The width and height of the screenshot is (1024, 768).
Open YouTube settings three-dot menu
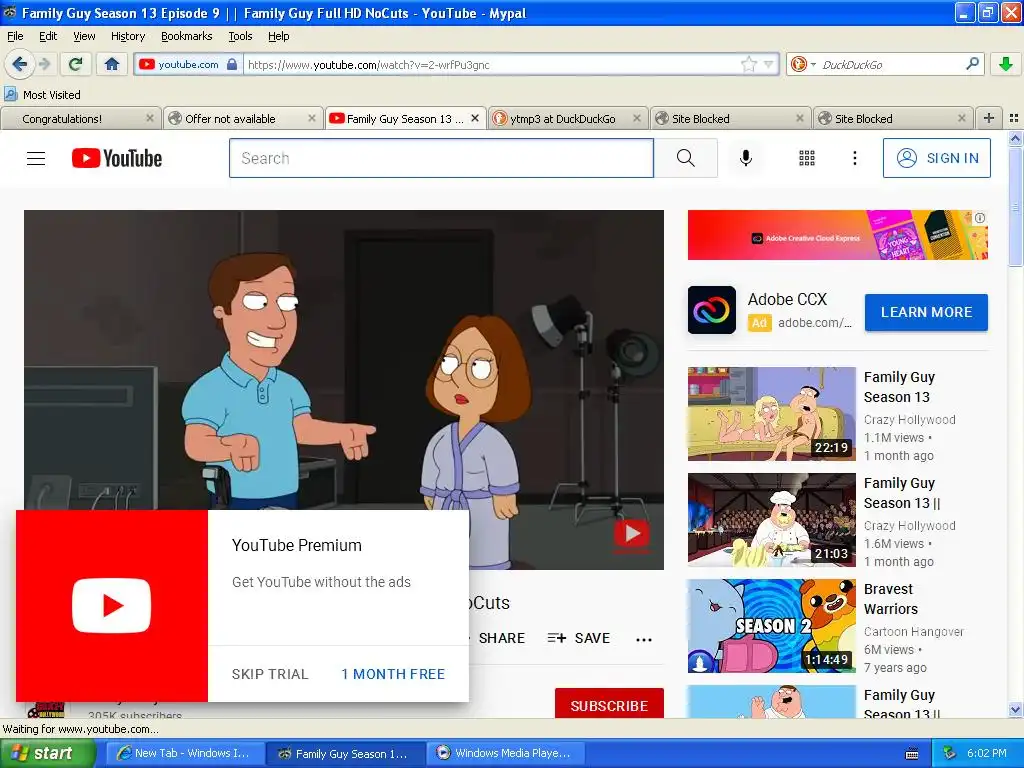point(854,158)
